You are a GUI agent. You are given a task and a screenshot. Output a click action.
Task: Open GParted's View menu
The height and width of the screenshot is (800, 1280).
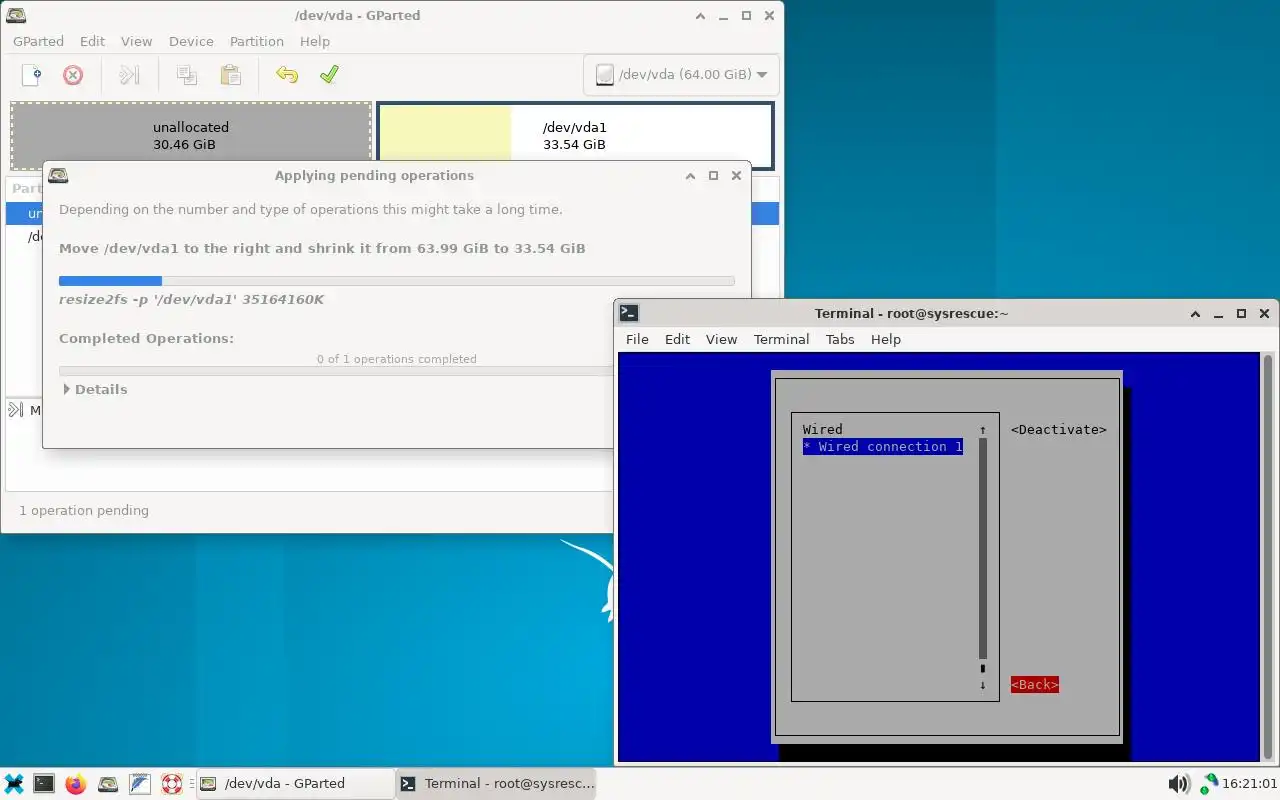click(137, 41)
